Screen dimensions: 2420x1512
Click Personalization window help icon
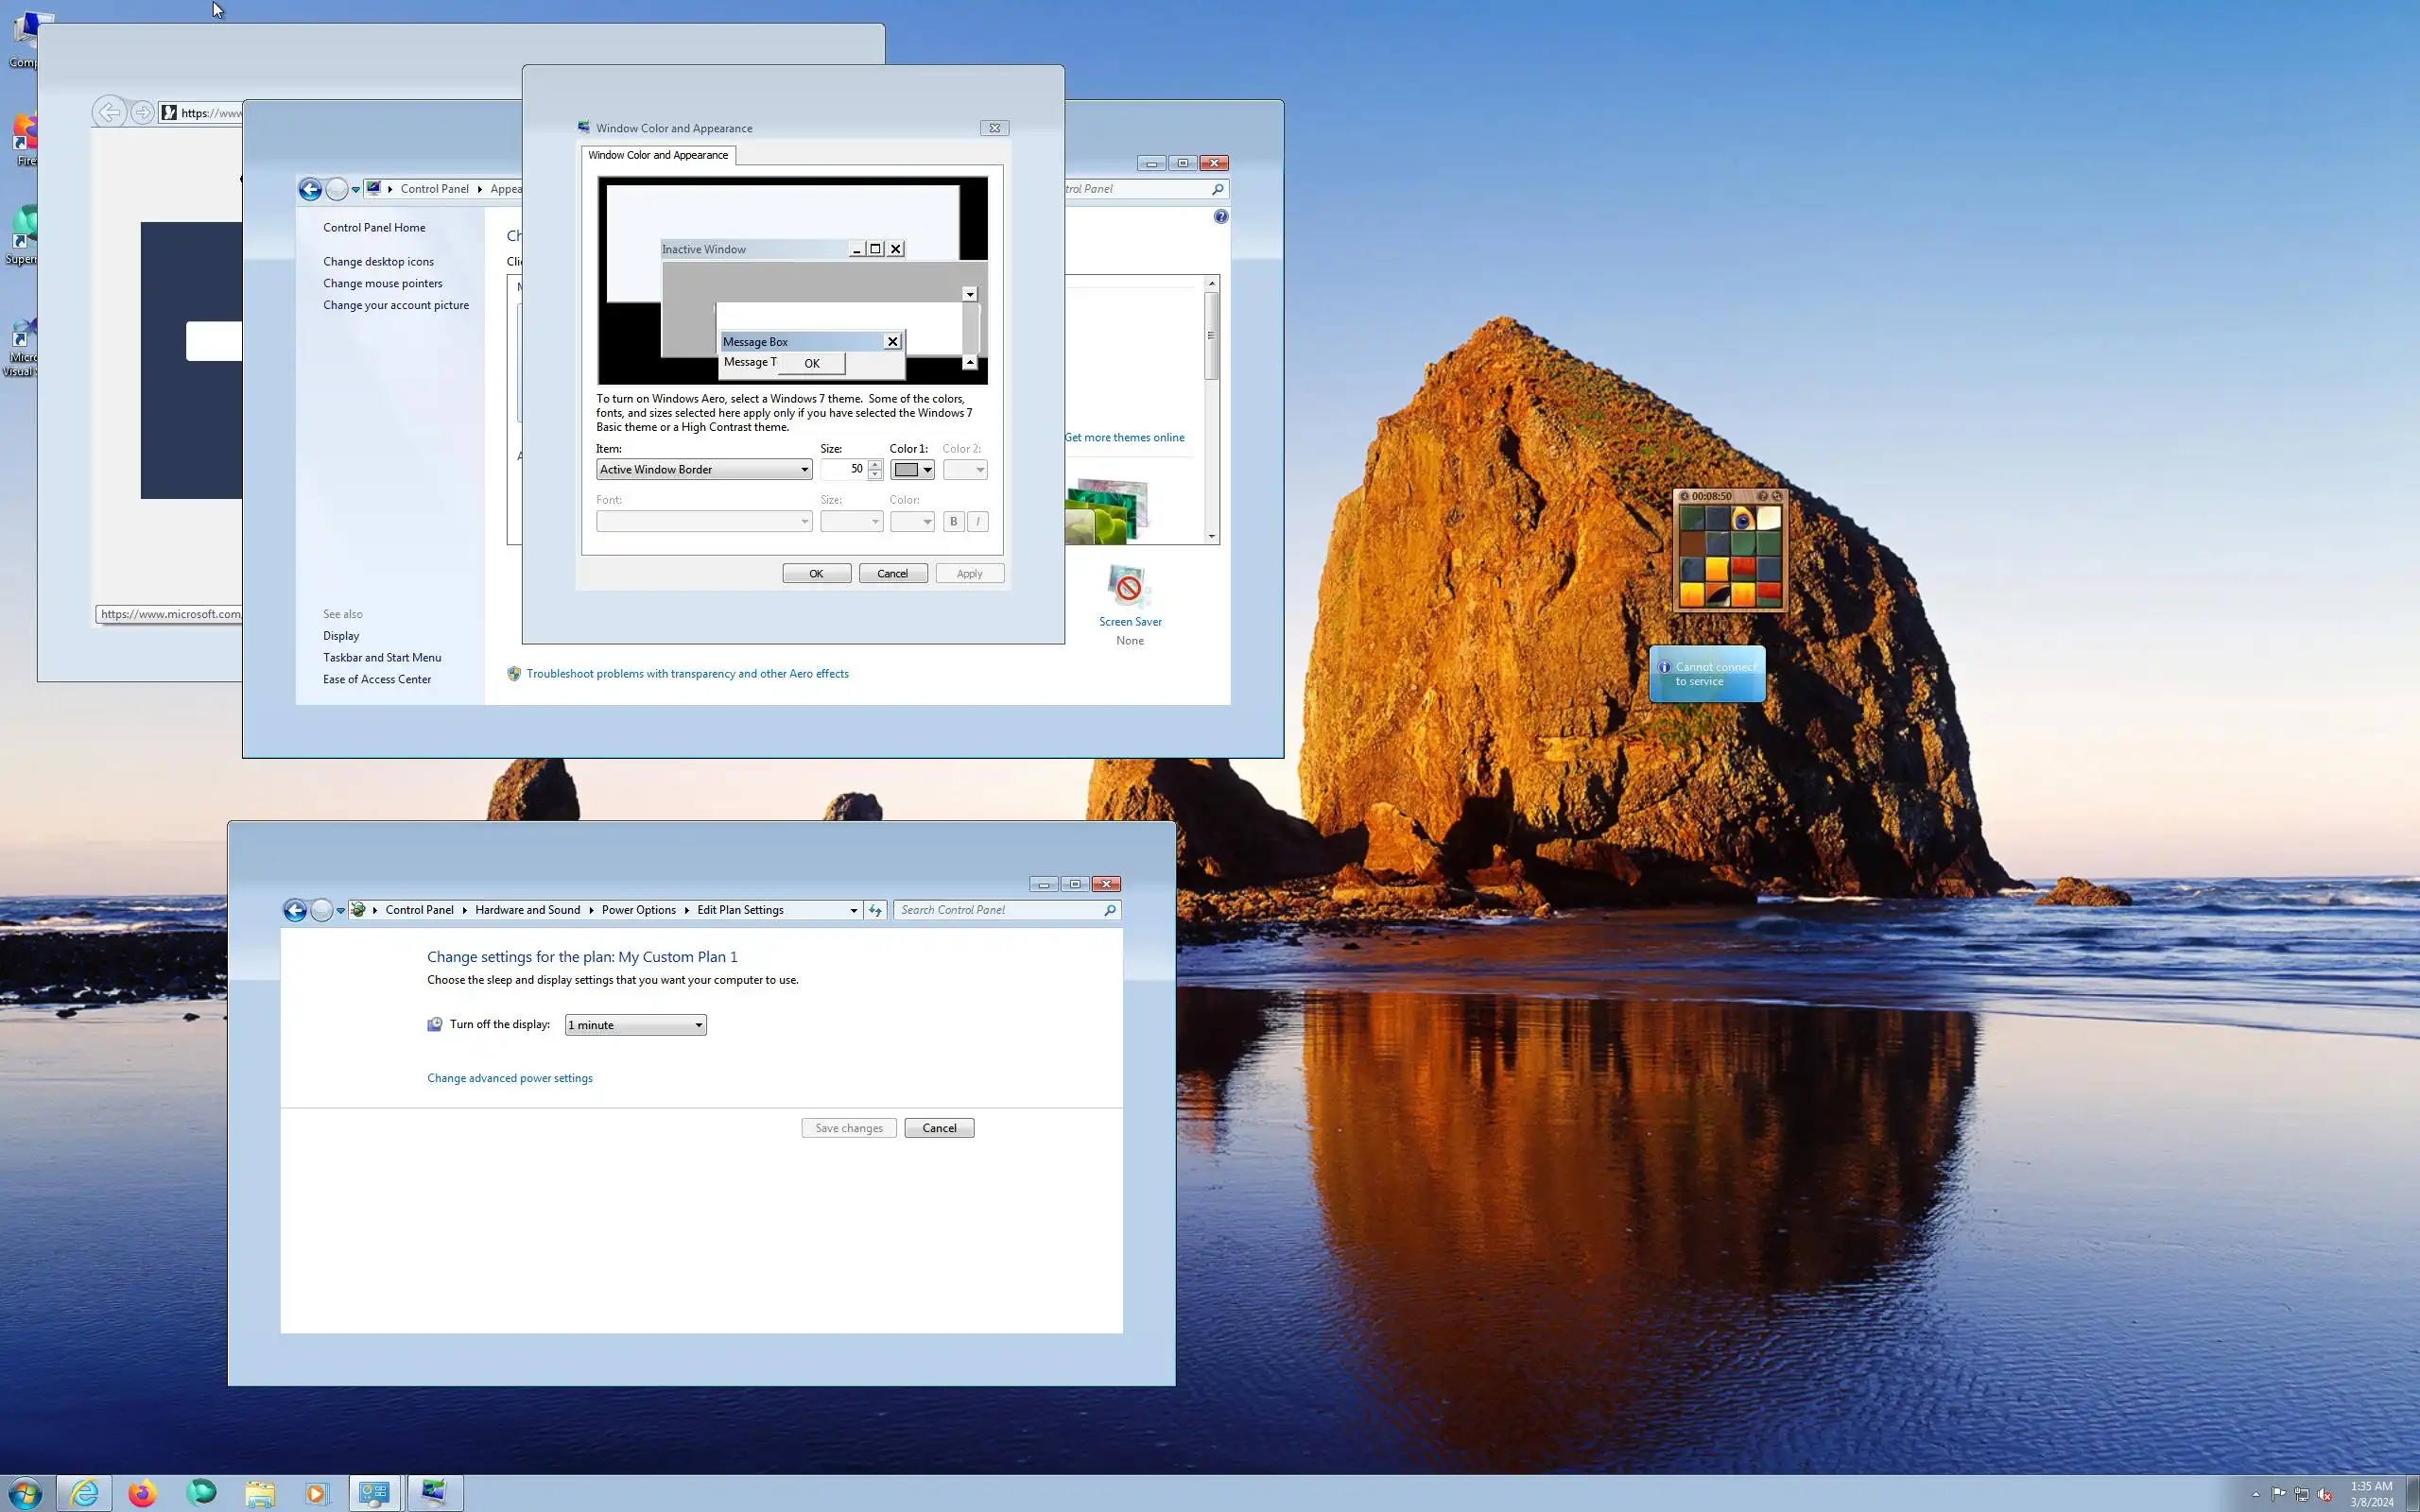pyautogui.click(x=1220, y=216)
